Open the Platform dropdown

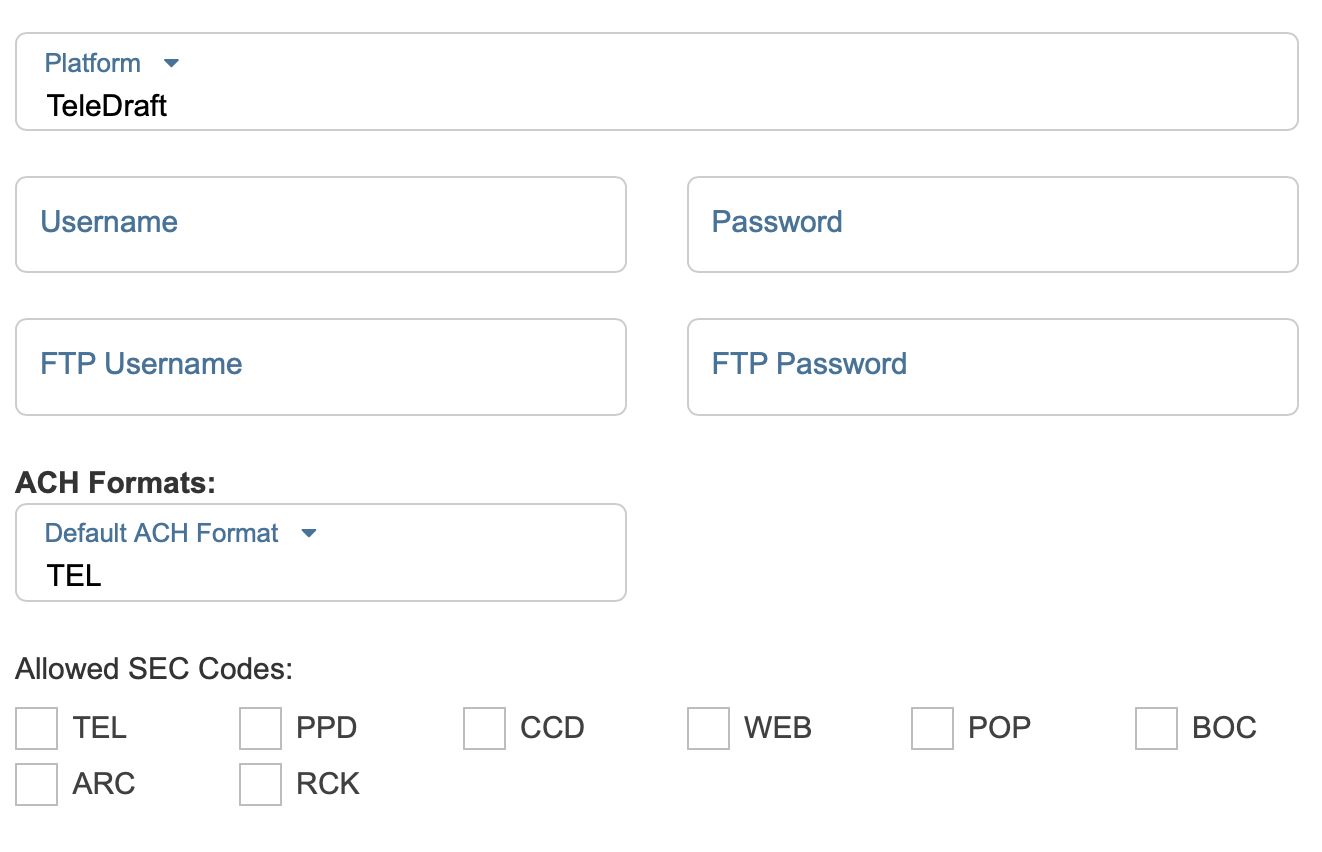point(656,82)
